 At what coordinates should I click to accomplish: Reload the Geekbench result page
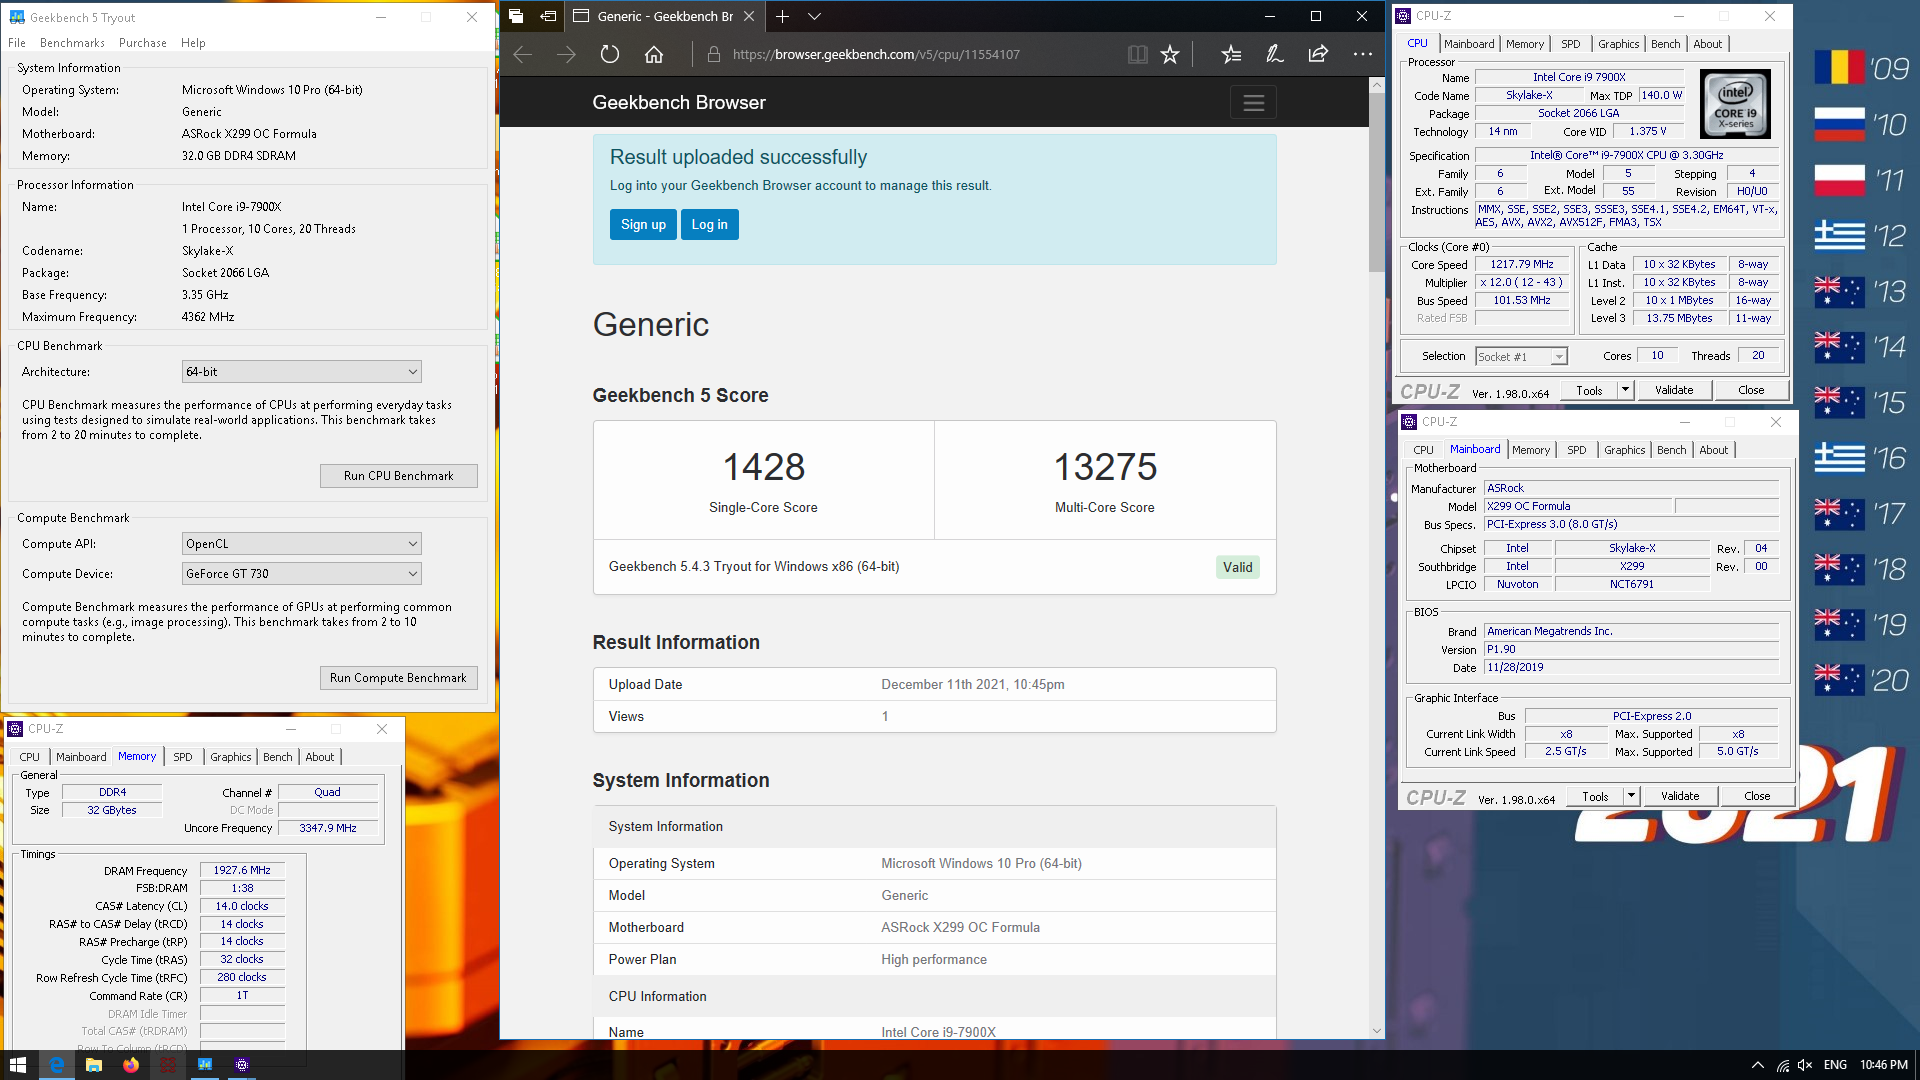[x=610, y=55]
